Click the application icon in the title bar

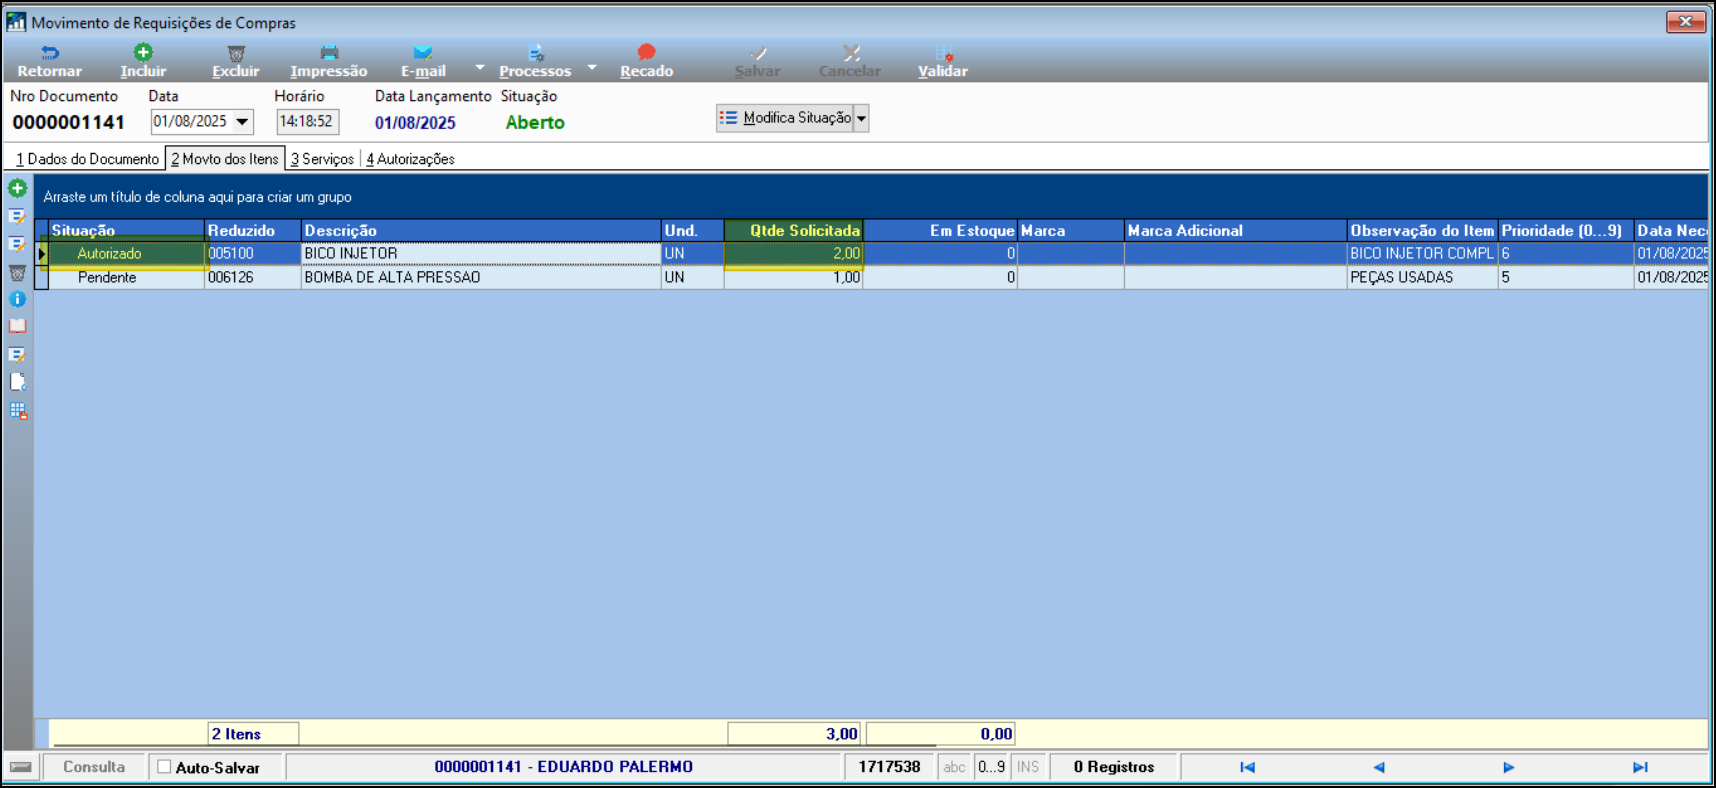[16, 22]
